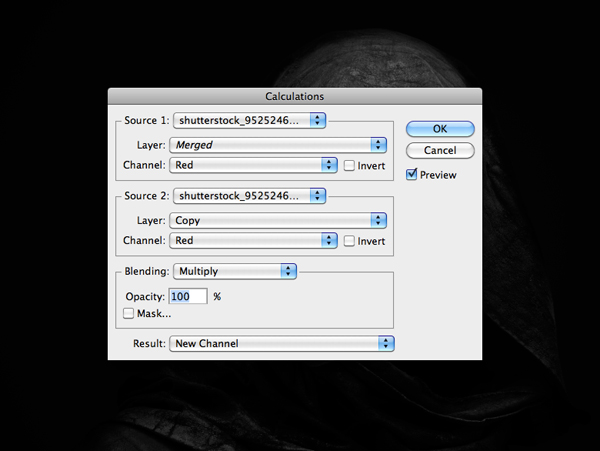The image size is (600, 451).
Task: Expand the Source 2 Channel dropdown
Action: (x=253, y=241)
